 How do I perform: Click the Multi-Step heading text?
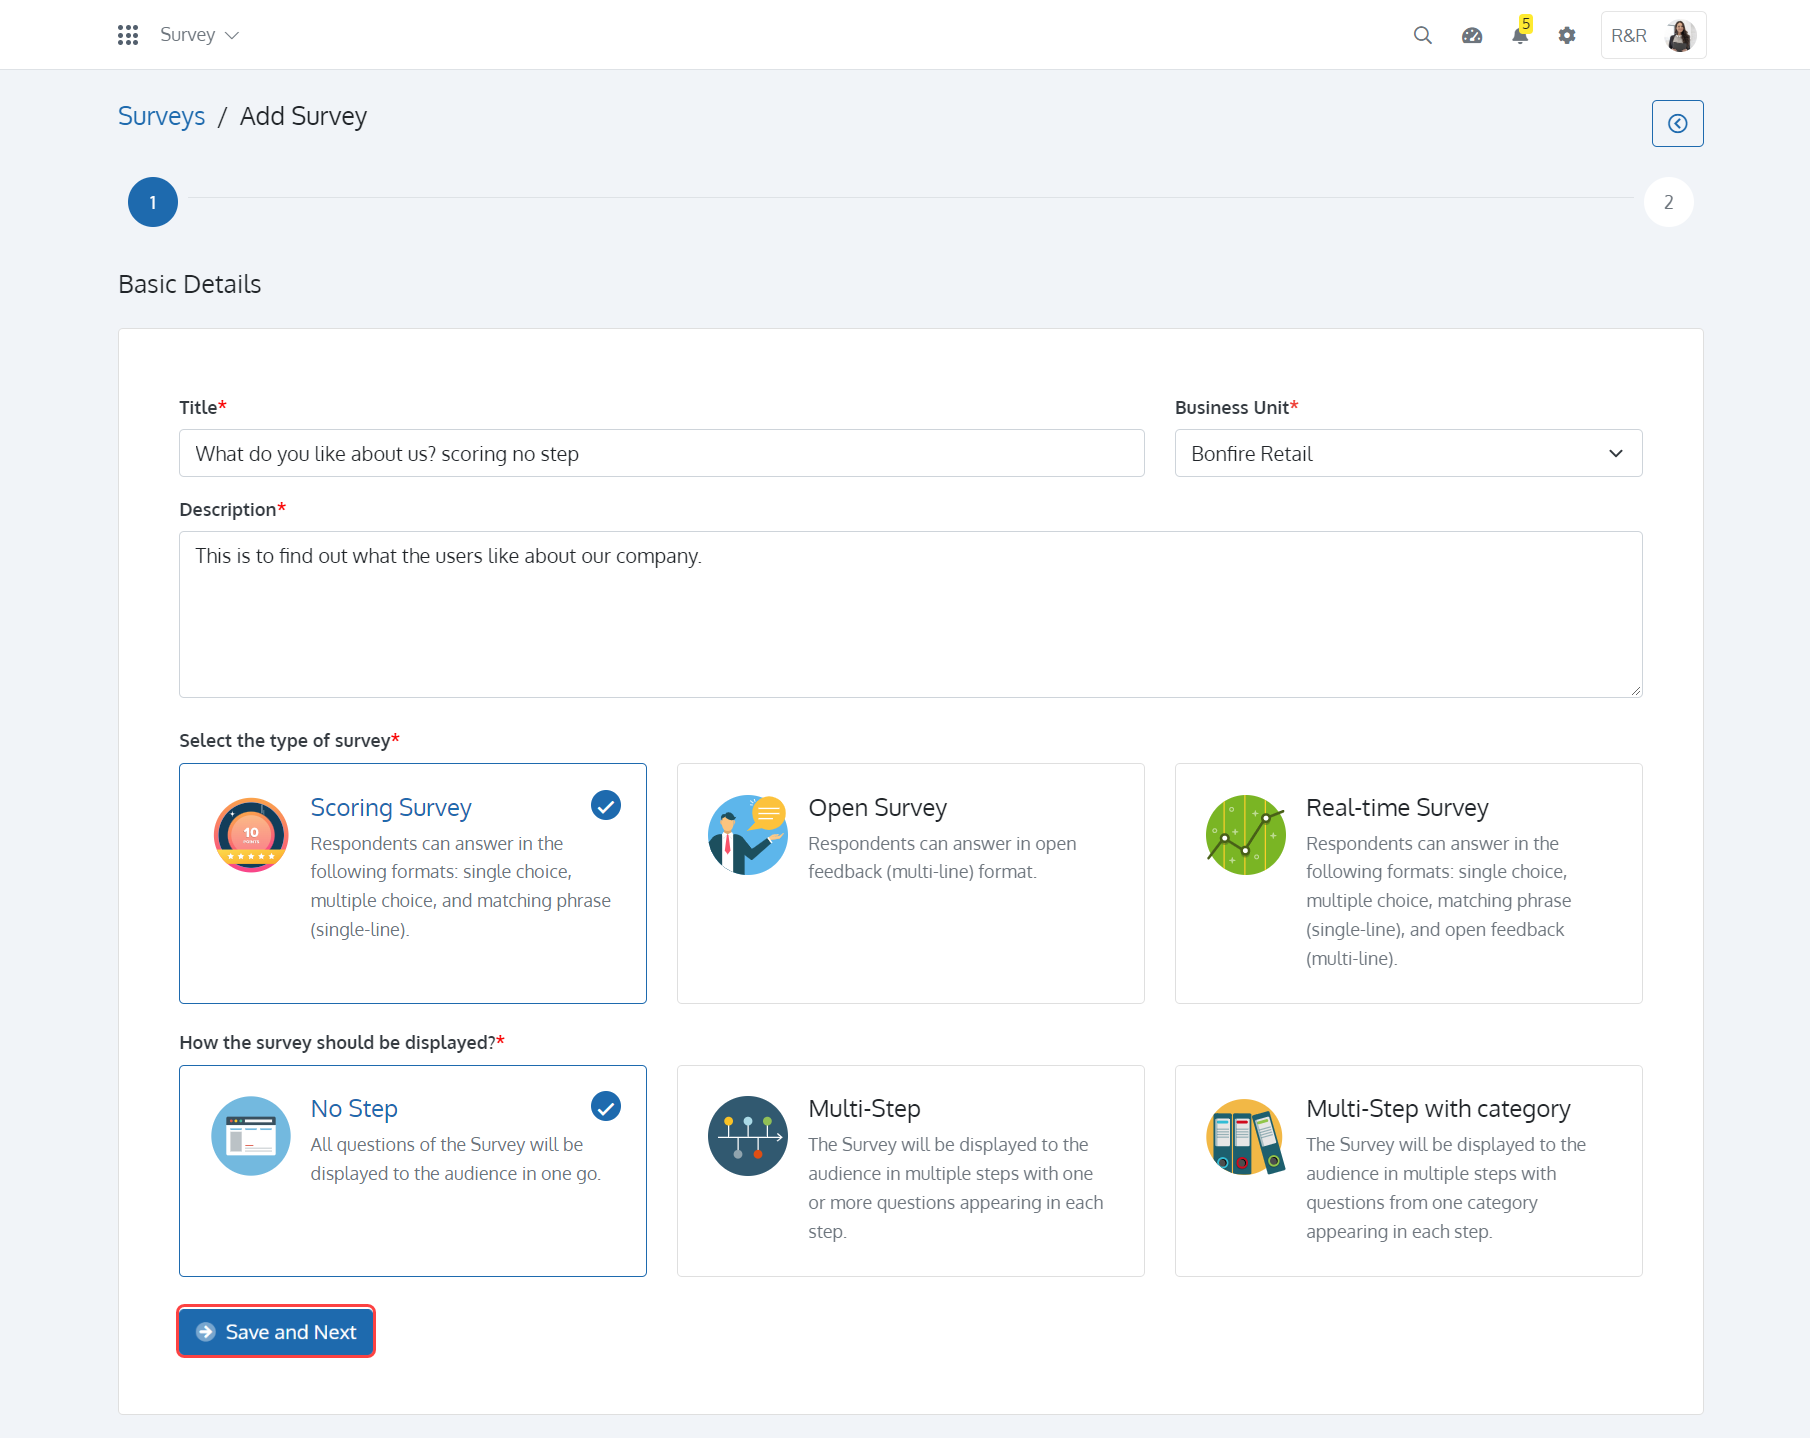tap(864, 1108)
